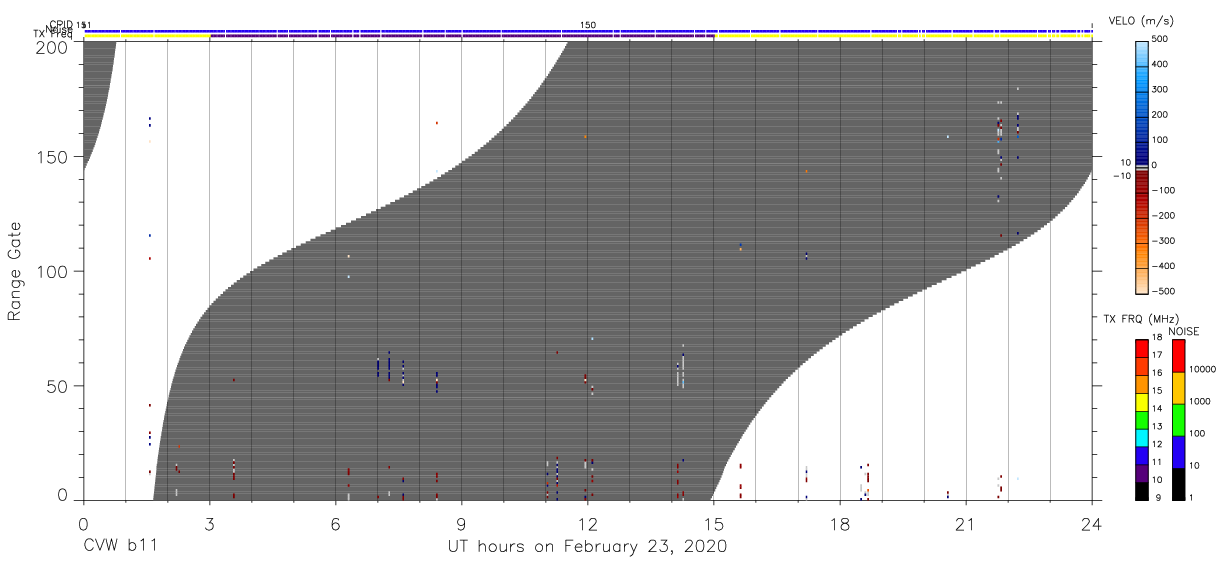The image size is (1228, 567).
Task: Click the 24 tick on the UT hours axis
Action: [1091, 524]
